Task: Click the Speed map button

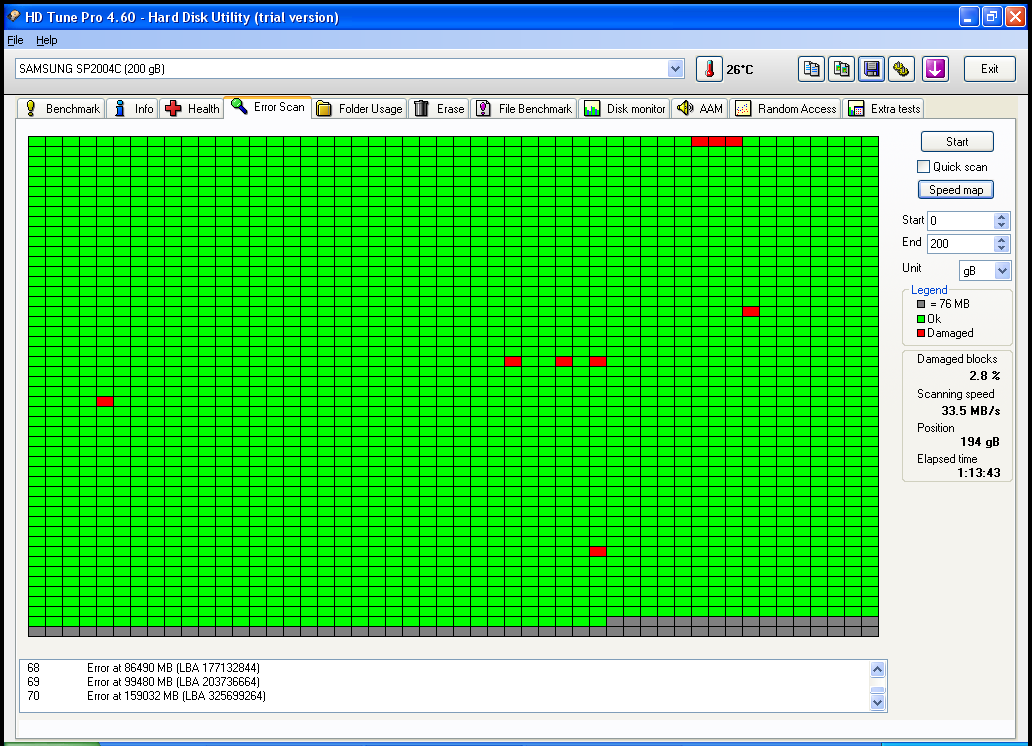Action: coord(956,190)
